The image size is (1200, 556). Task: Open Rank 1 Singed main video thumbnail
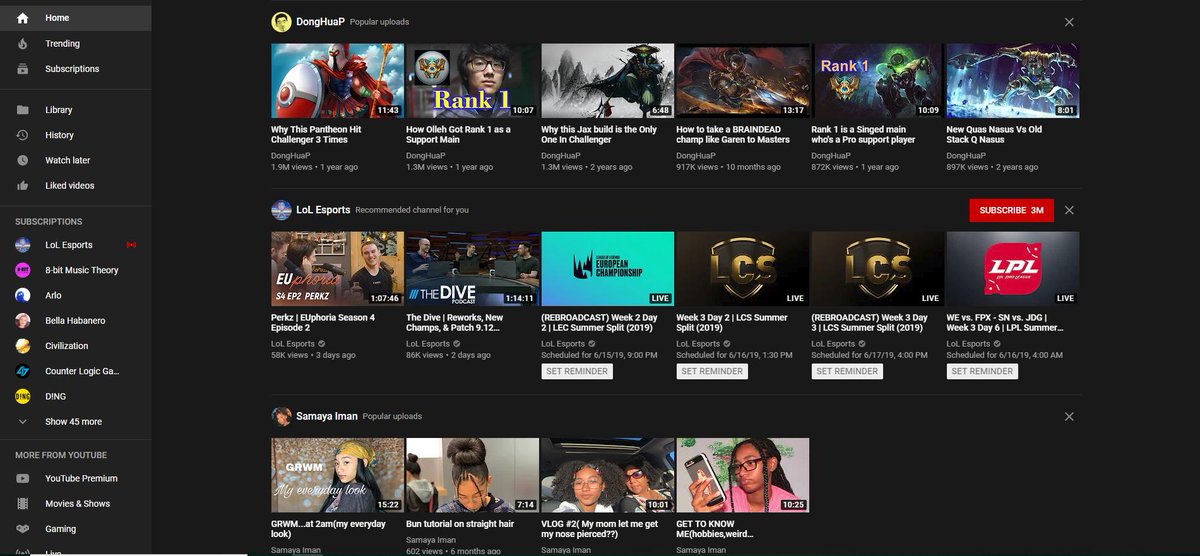[x=877, y=80]
